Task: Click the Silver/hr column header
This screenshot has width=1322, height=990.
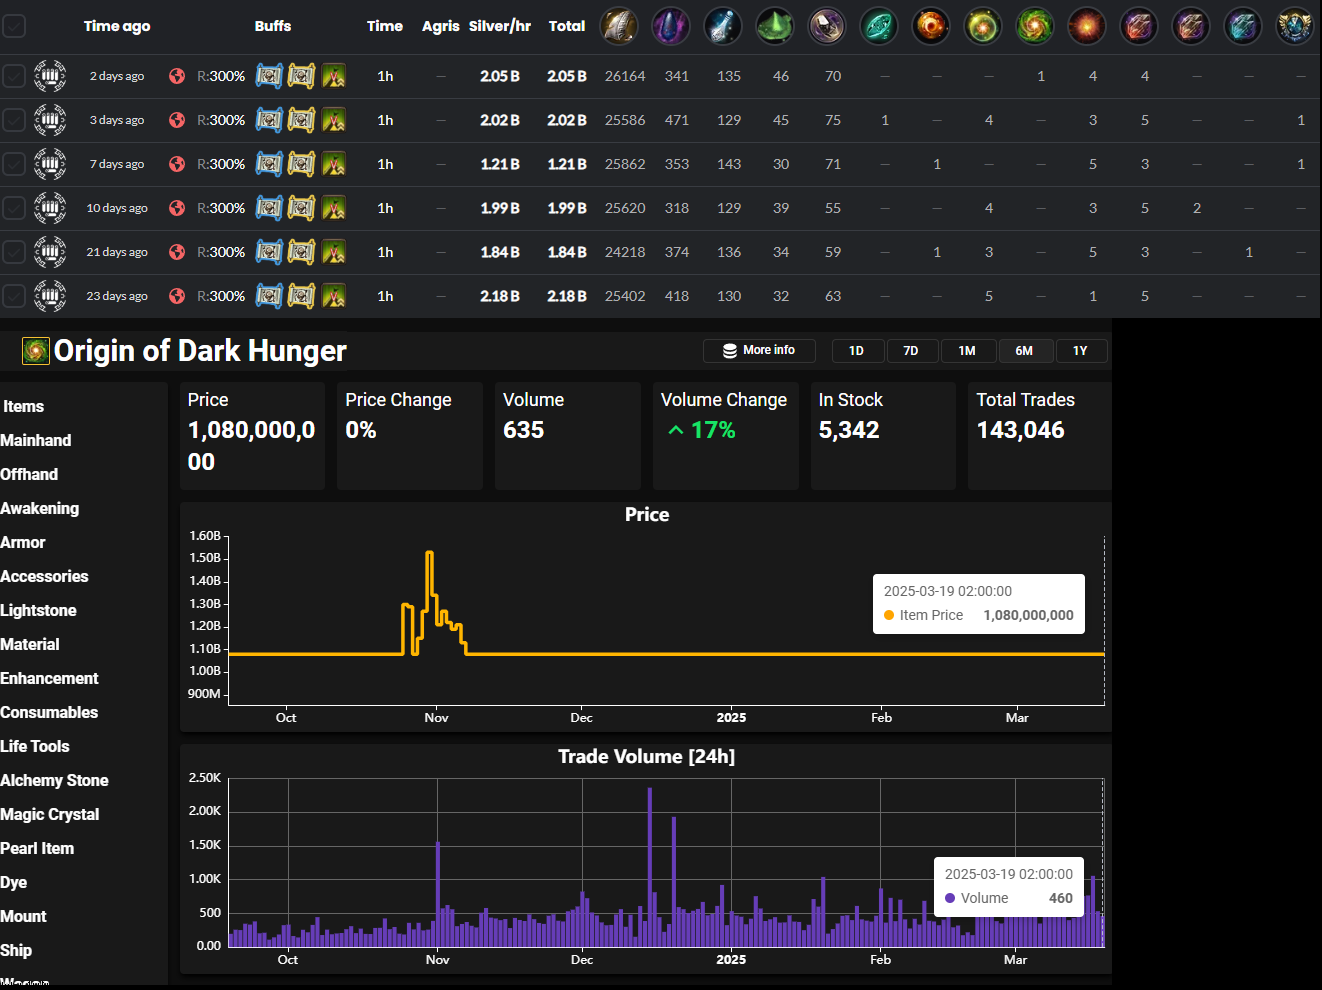Action: [500, 26]
